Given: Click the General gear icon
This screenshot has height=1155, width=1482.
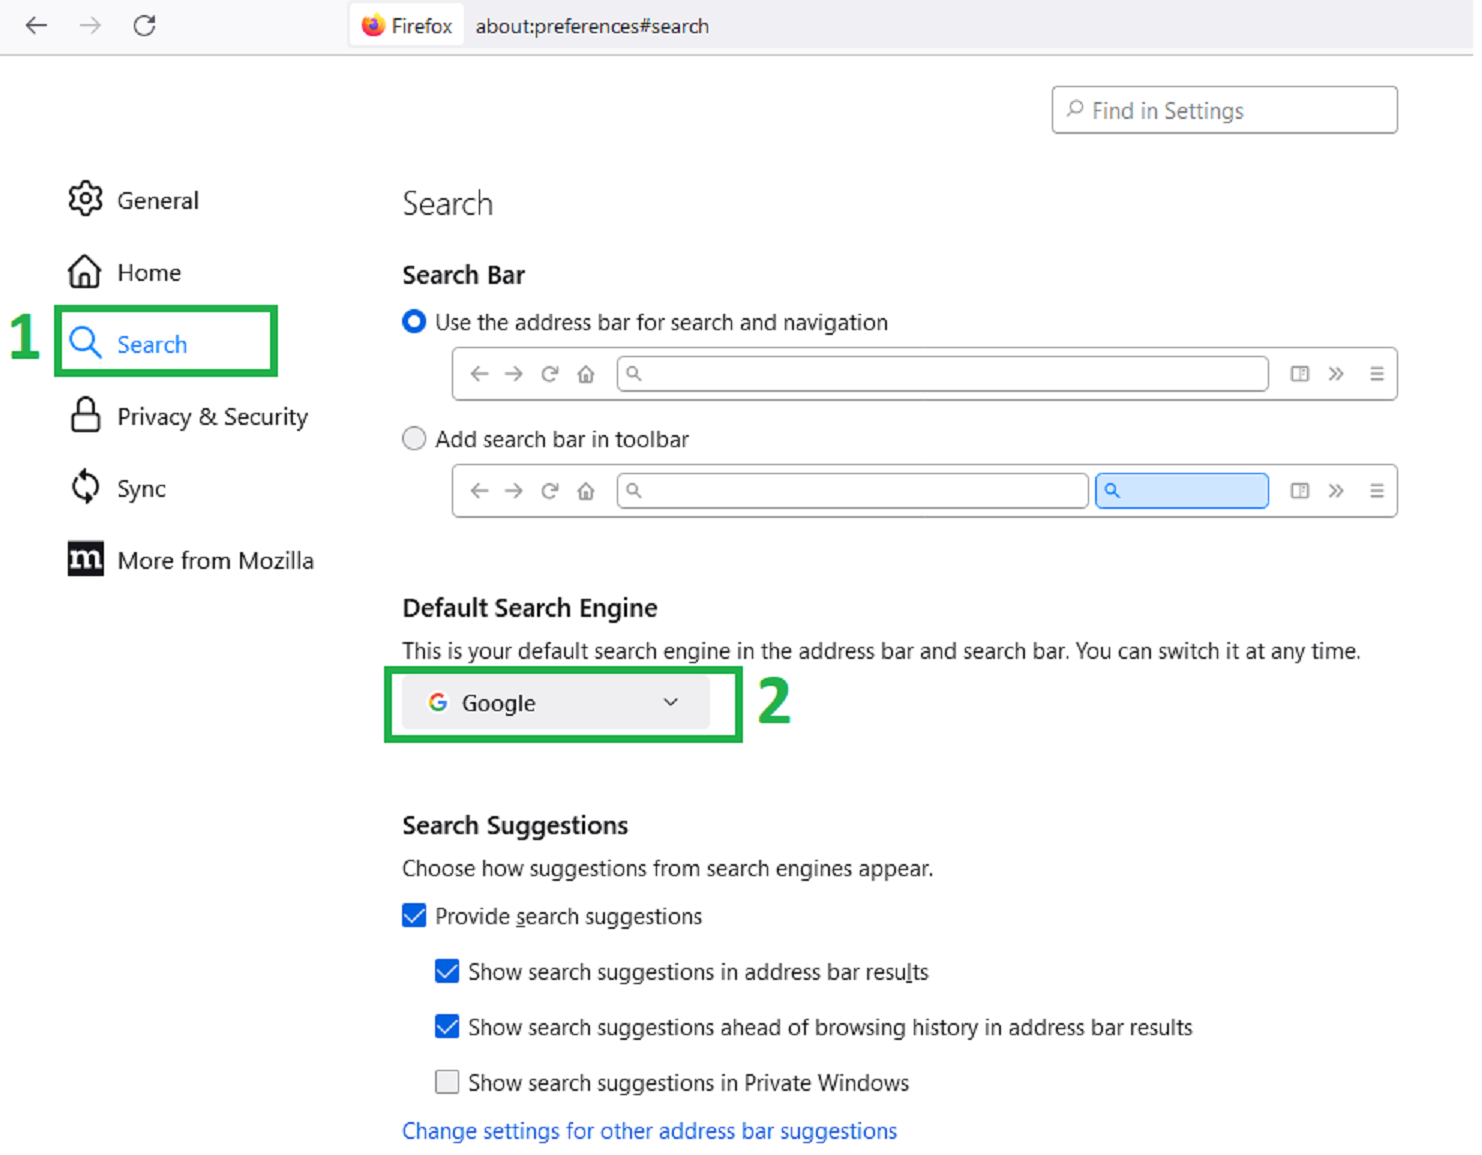Looking at the screenshot, I should pos(85,199).
